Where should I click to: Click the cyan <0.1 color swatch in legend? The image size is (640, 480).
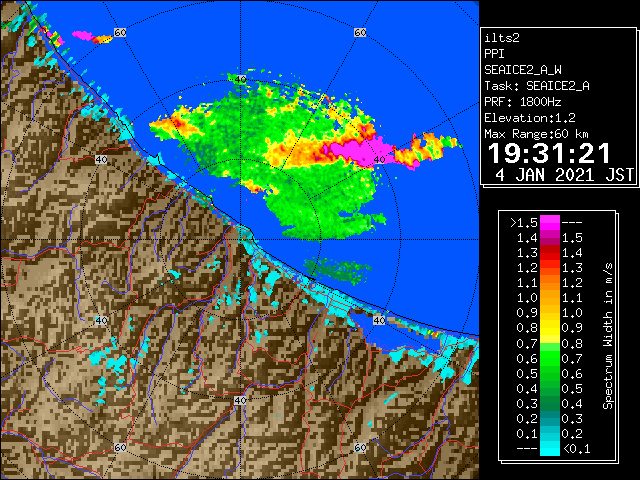549,449
